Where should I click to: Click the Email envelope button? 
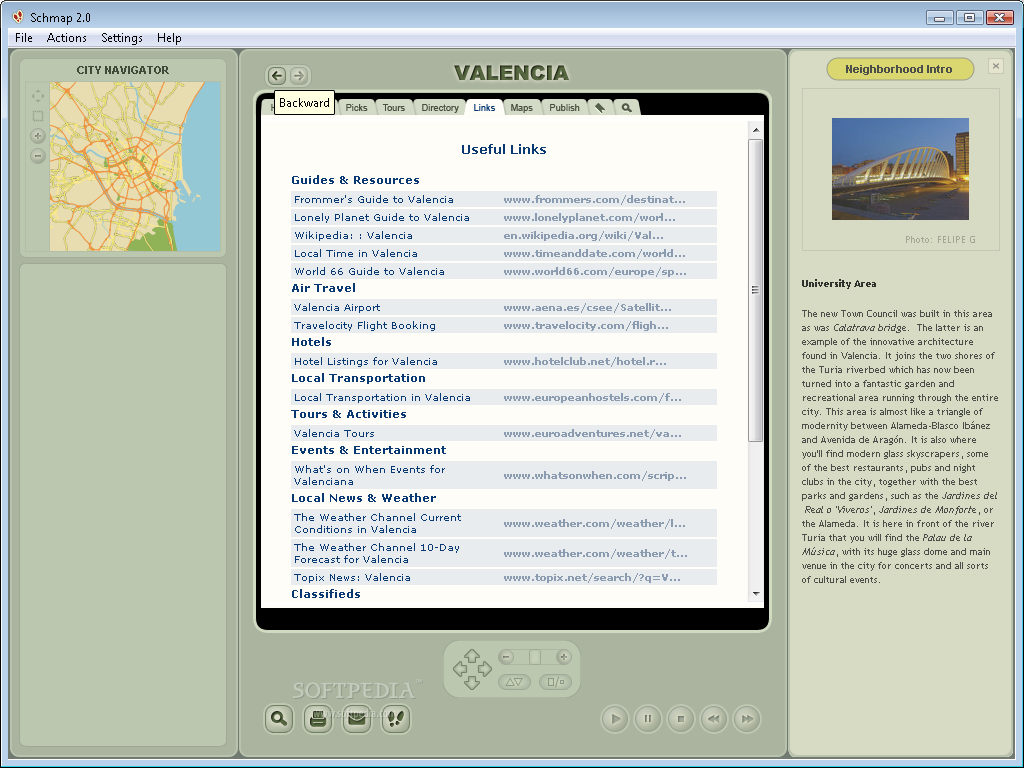point(357,719)
